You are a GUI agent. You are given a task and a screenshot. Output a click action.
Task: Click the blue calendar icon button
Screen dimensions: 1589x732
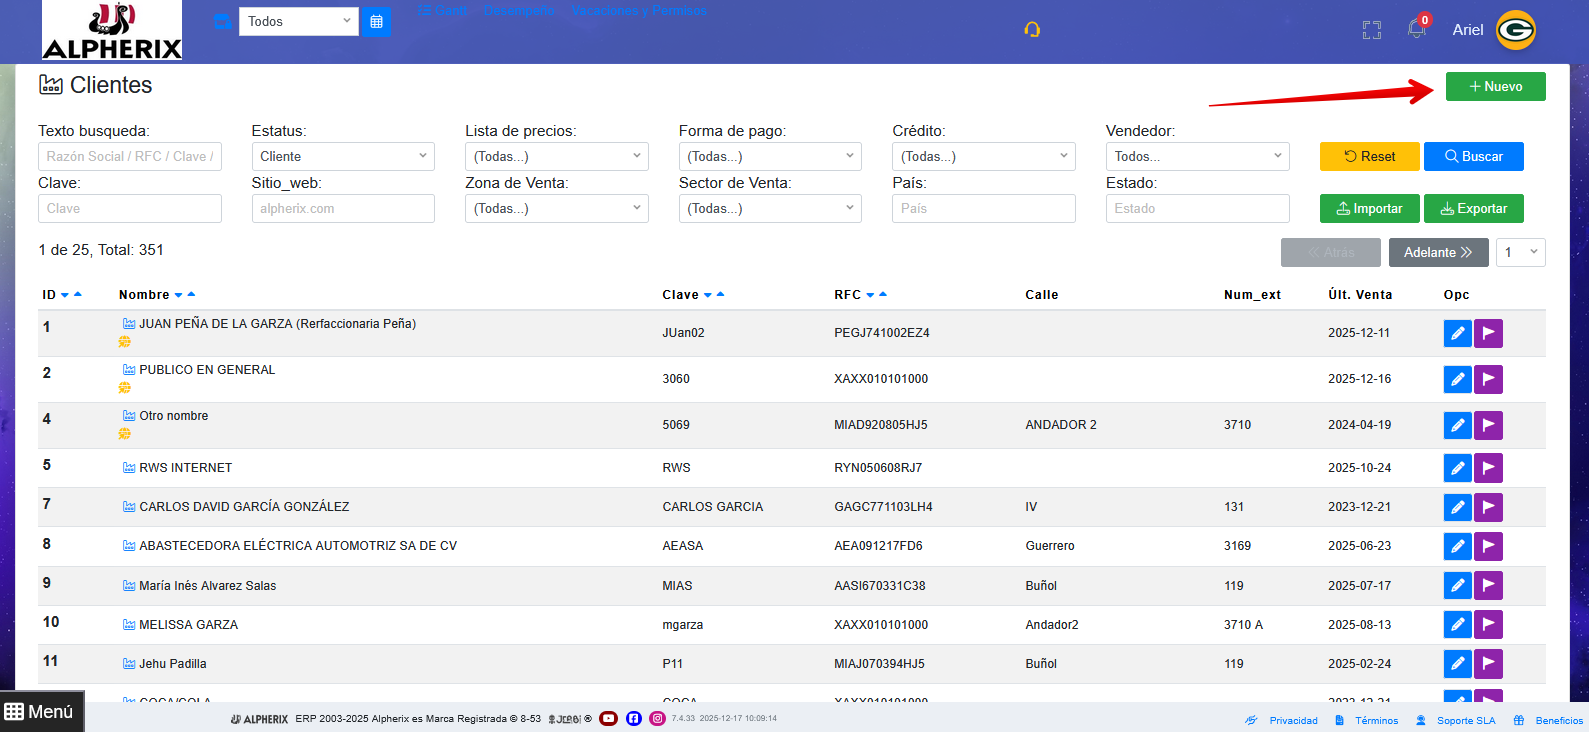click(x=376, y=21)
